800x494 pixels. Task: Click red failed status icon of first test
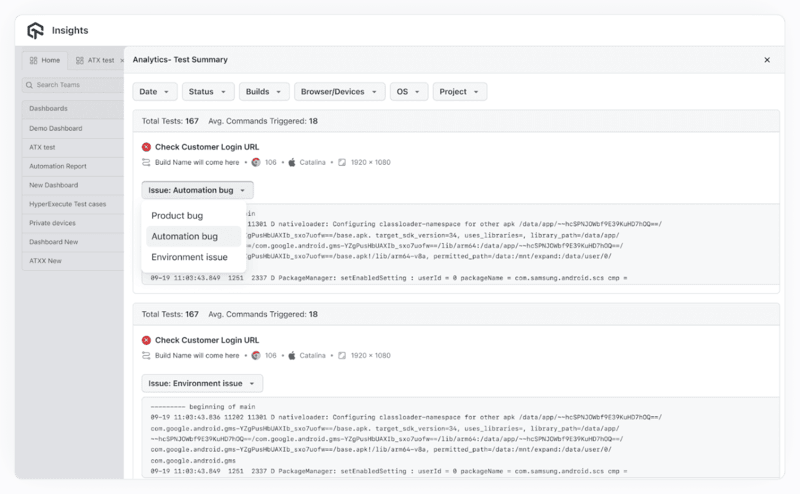(146, 147)
